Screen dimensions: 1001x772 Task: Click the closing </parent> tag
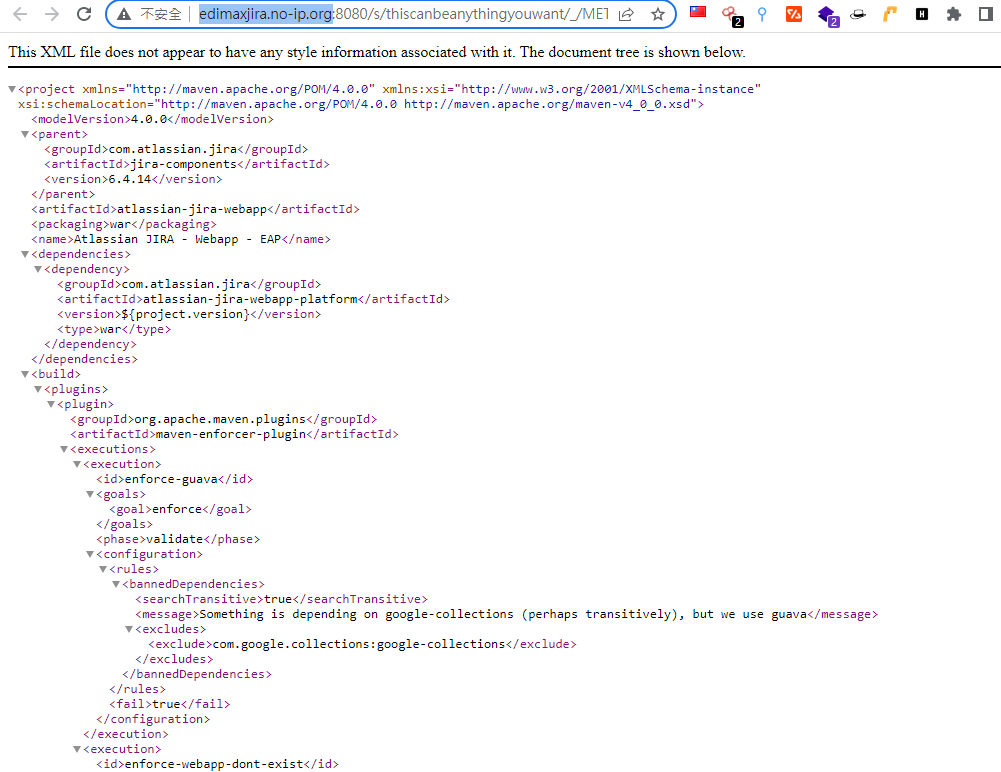(x=63, y=194)
